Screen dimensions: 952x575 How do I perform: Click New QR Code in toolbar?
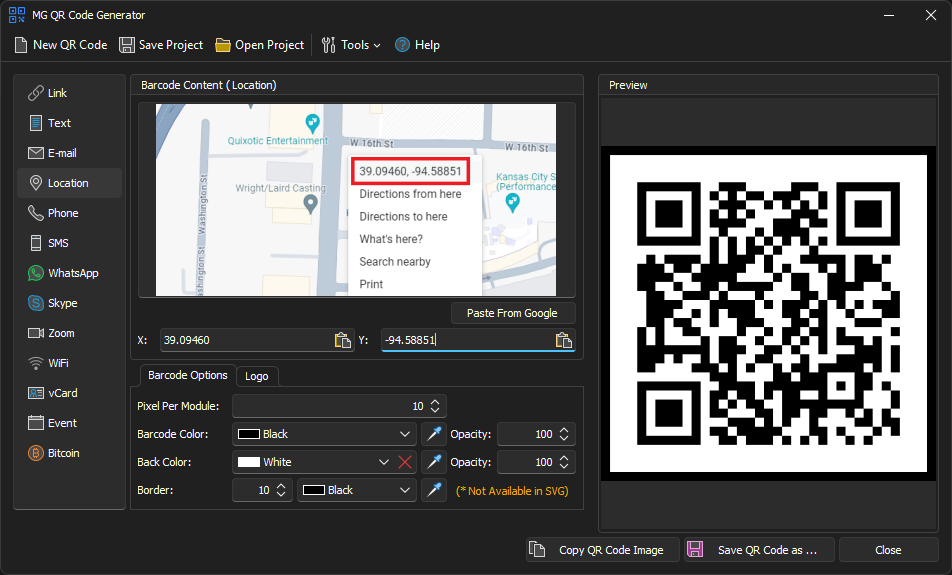[x=61, y=45]
